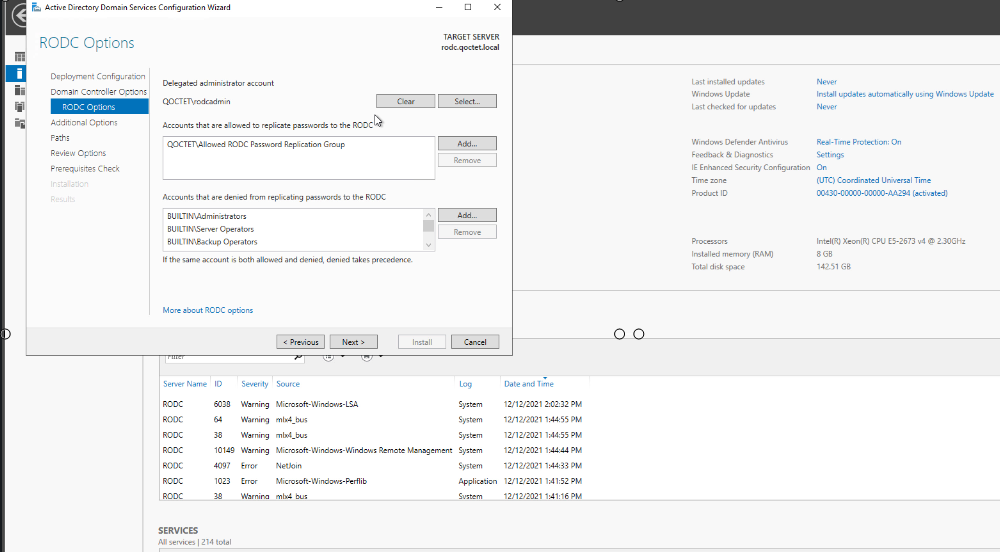
Task: Select BUILTIN\Server Operators in denied list
Action: tap(210, 229)
